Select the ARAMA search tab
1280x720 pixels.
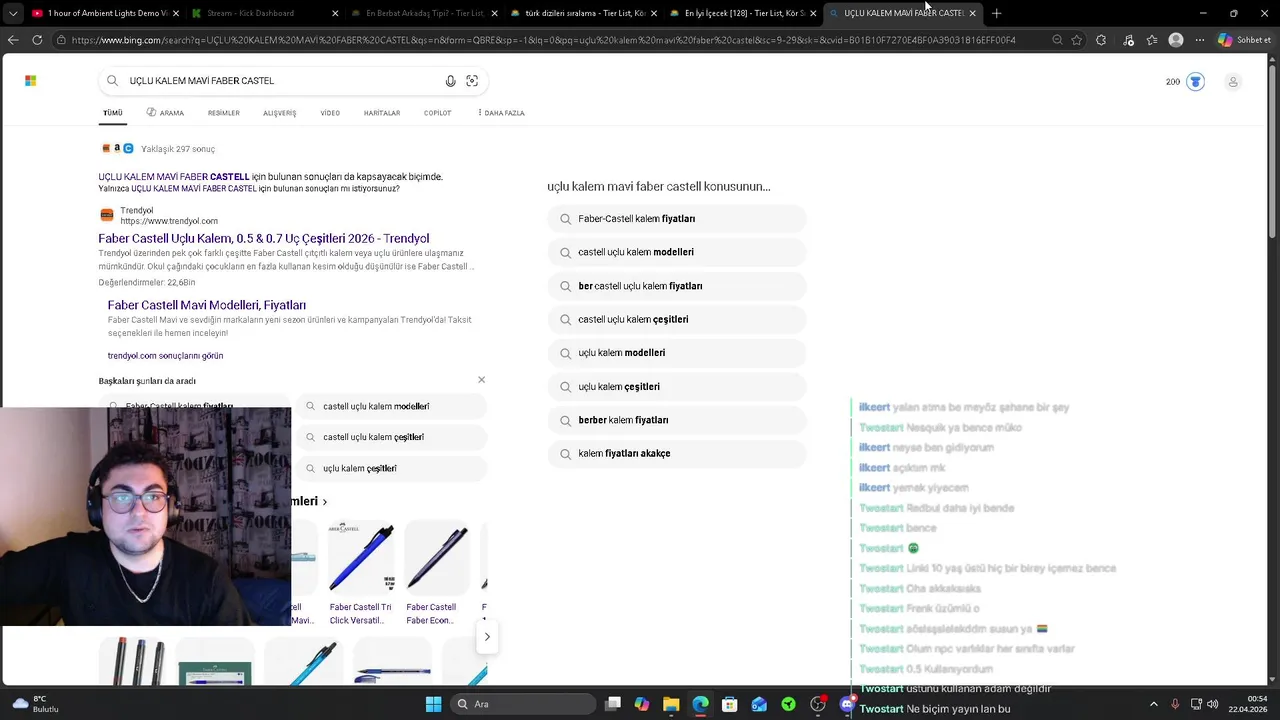click(x=165, y=113)
